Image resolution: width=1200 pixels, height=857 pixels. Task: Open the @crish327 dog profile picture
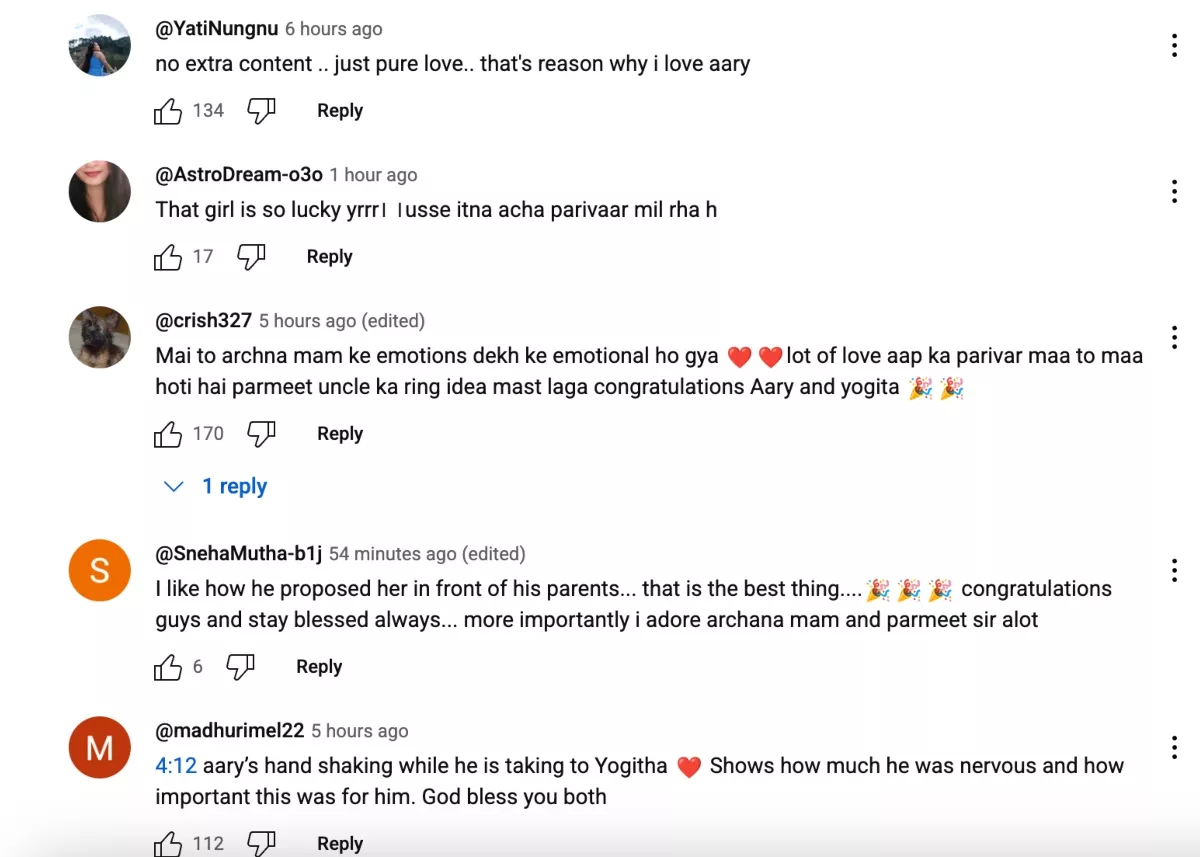click(x=100, y=337)
